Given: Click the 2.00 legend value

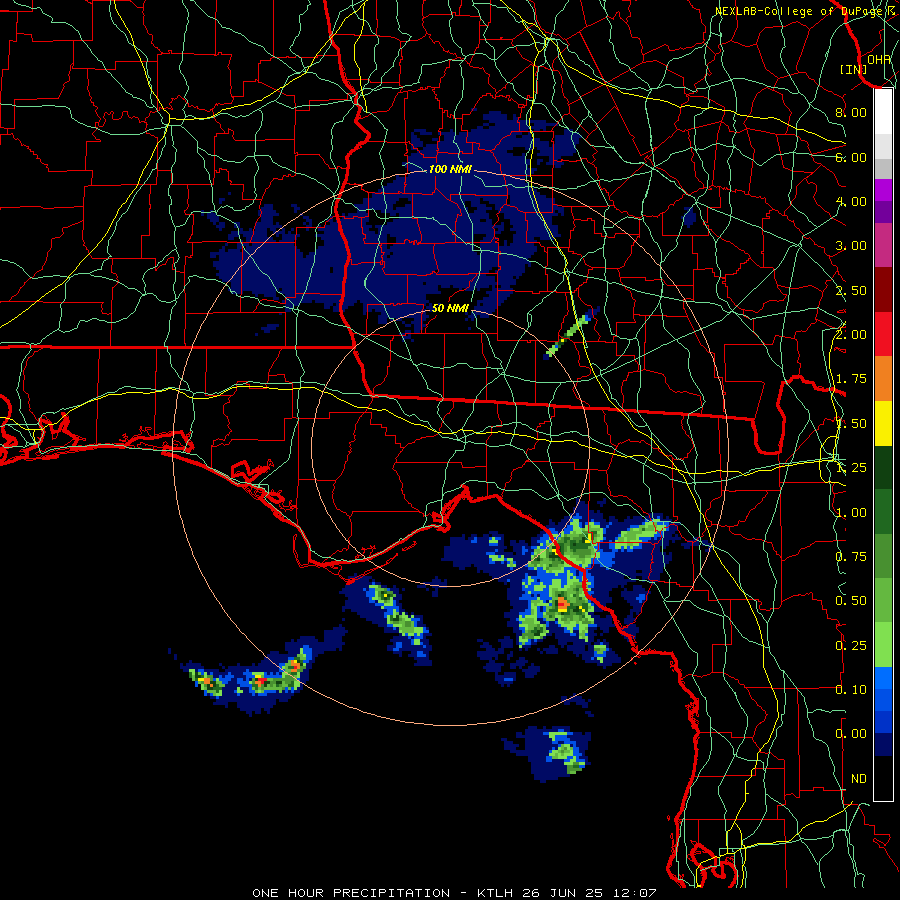Looking at the screenshot, I should pos(851,335).
